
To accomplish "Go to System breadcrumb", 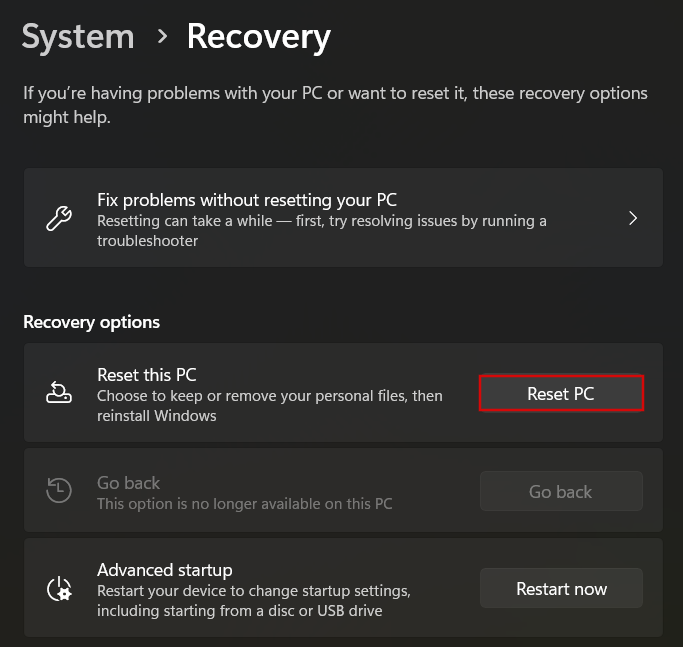I will point(78,37).
